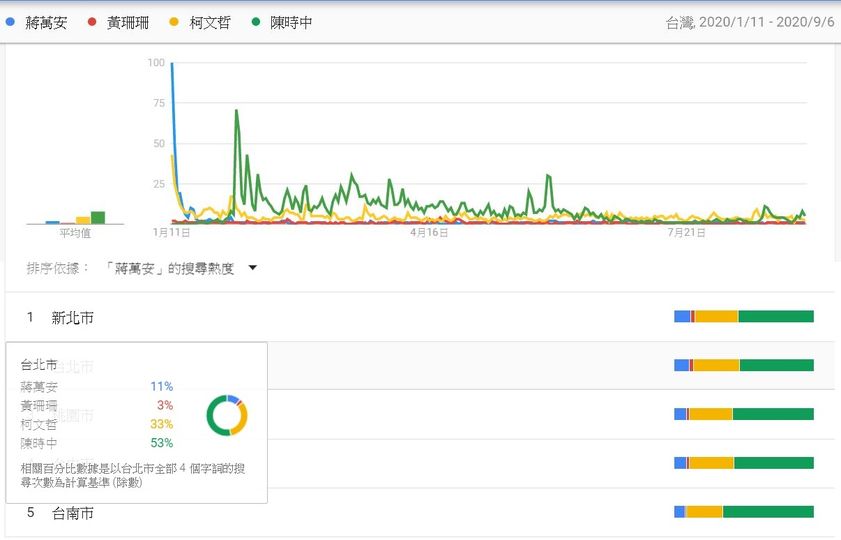Click the date range 2020/1/11 - 2020/9/6 text

click(767, 22)
